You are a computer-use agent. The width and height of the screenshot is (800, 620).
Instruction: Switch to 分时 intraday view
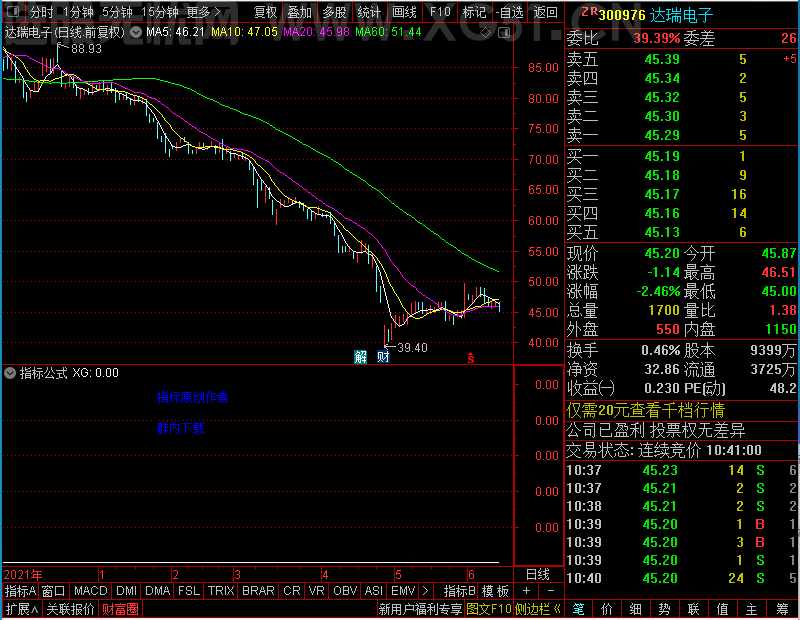[x=41, y=12]
